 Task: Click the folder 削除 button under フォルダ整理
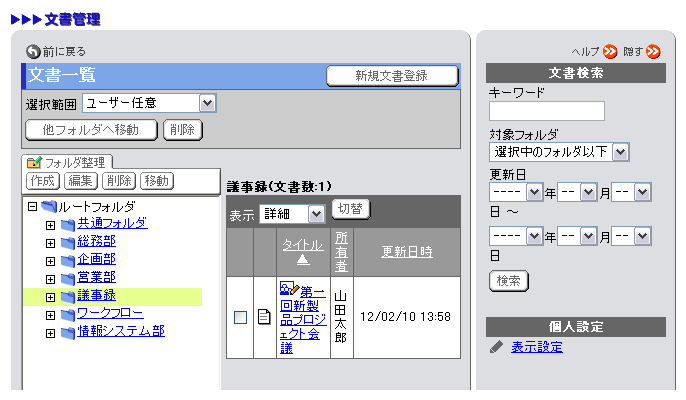pyautogui.click(x=119, y=181)
